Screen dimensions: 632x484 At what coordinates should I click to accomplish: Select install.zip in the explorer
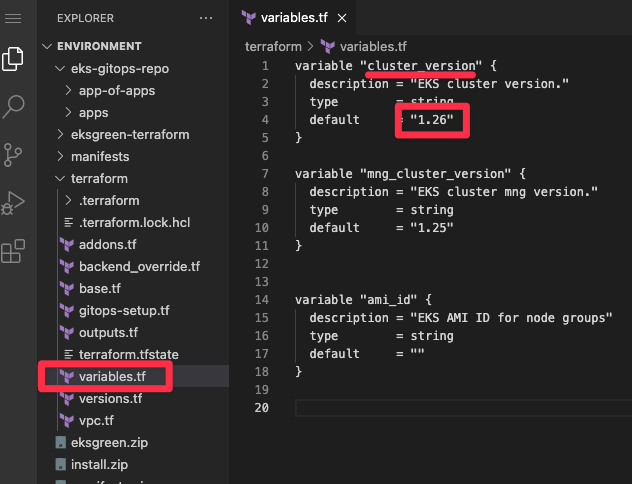pos(99,464)
